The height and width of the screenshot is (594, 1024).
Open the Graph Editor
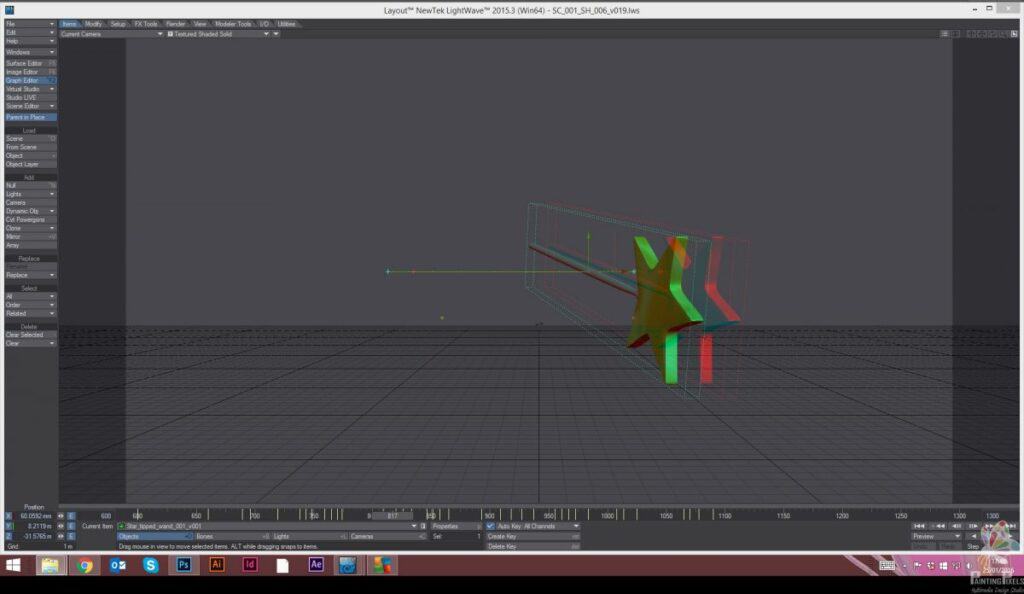pyautogui.click(x=30, y=80)
